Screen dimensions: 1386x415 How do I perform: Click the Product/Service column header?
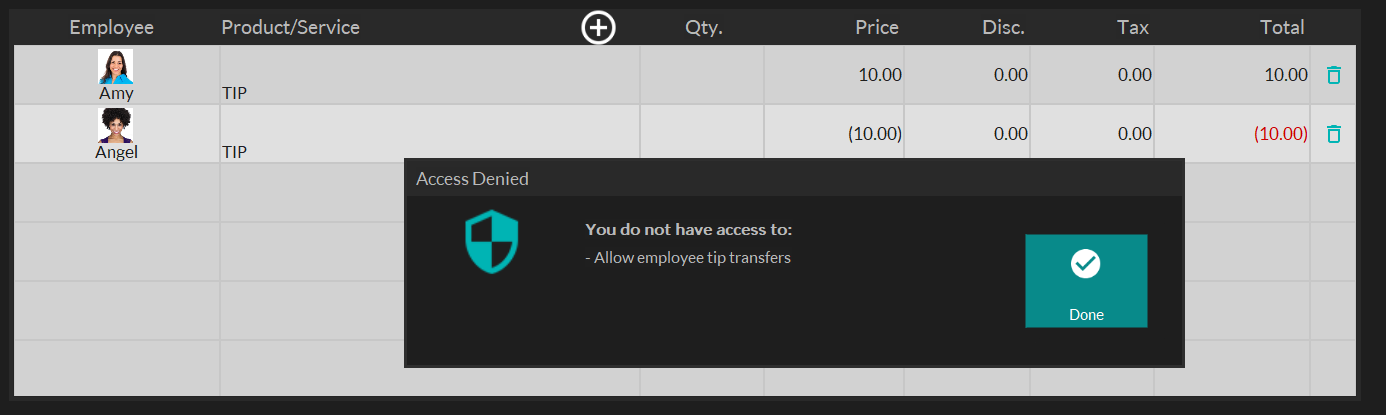290,28
